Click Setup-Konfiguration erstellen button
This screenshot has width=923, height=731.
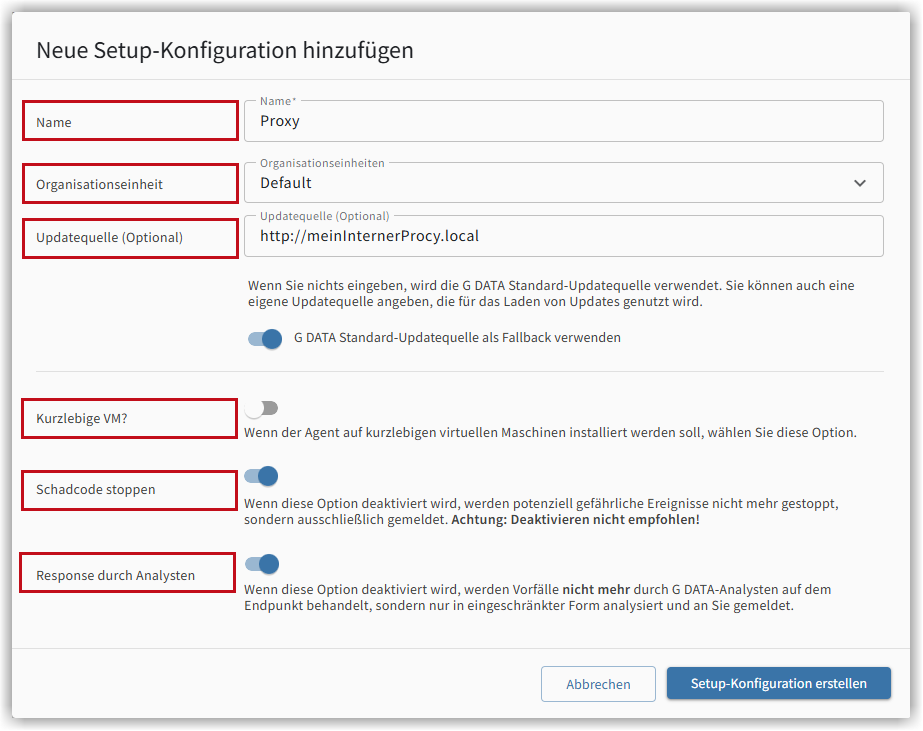778,683
